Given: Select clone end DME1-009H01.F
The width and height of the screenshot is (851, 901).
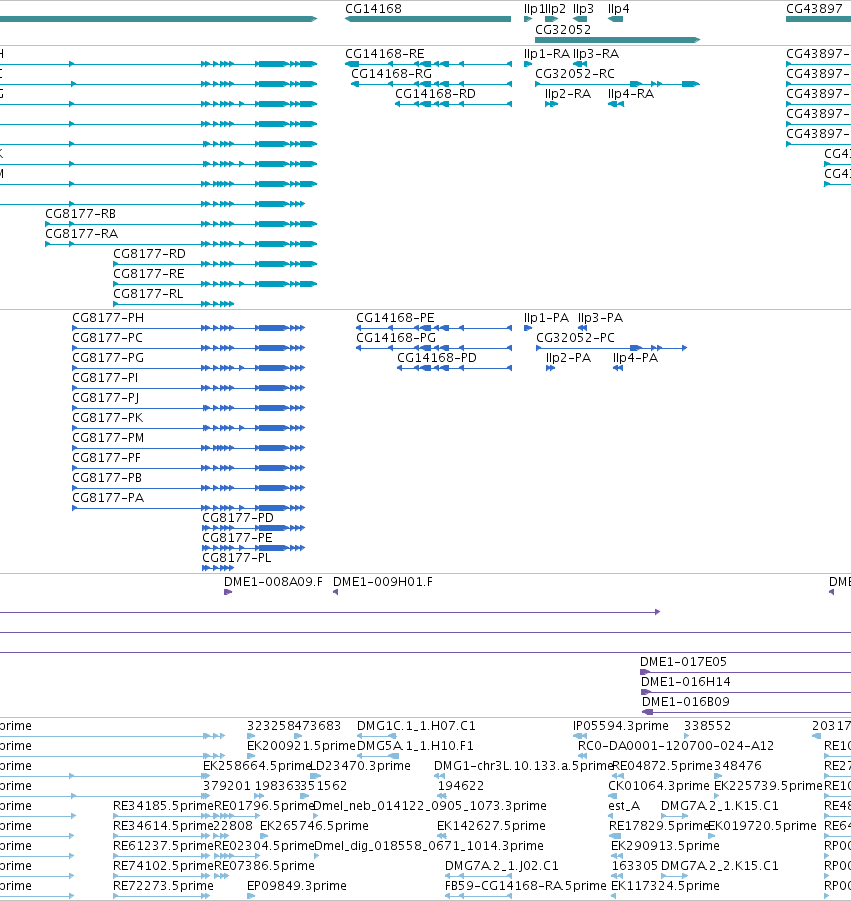Looking at the screenshot, I should coord(383,582).
